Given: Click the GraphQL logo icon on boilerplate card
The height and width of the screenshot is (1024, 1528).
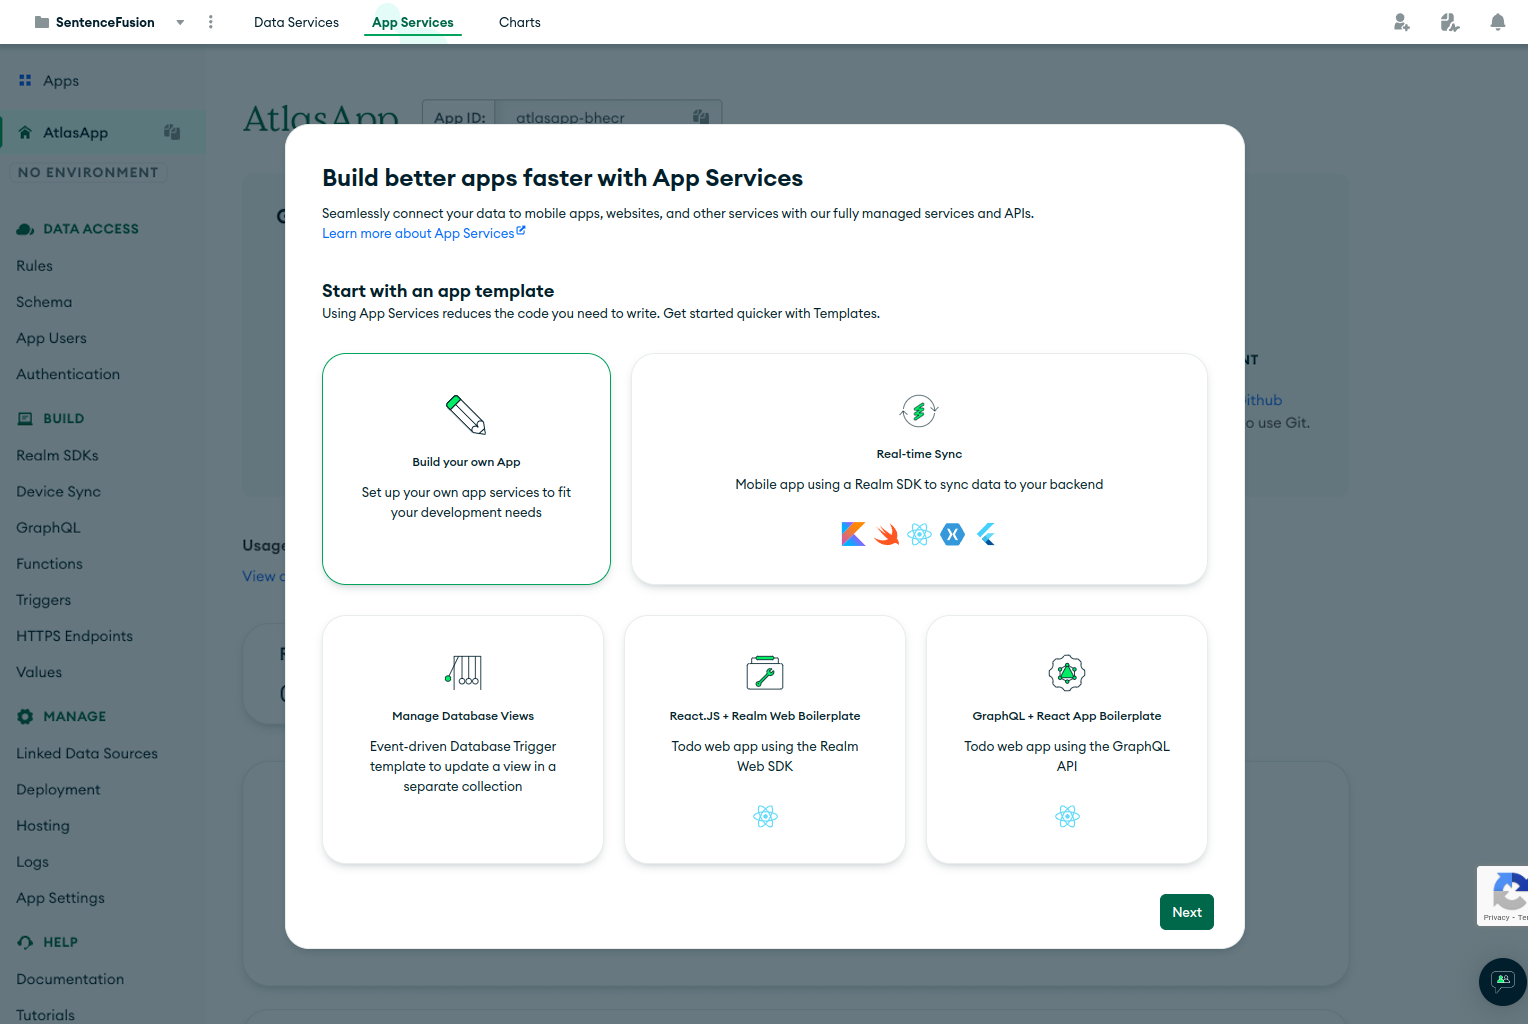Looking at the screenshot, I should coord(1067,672).
